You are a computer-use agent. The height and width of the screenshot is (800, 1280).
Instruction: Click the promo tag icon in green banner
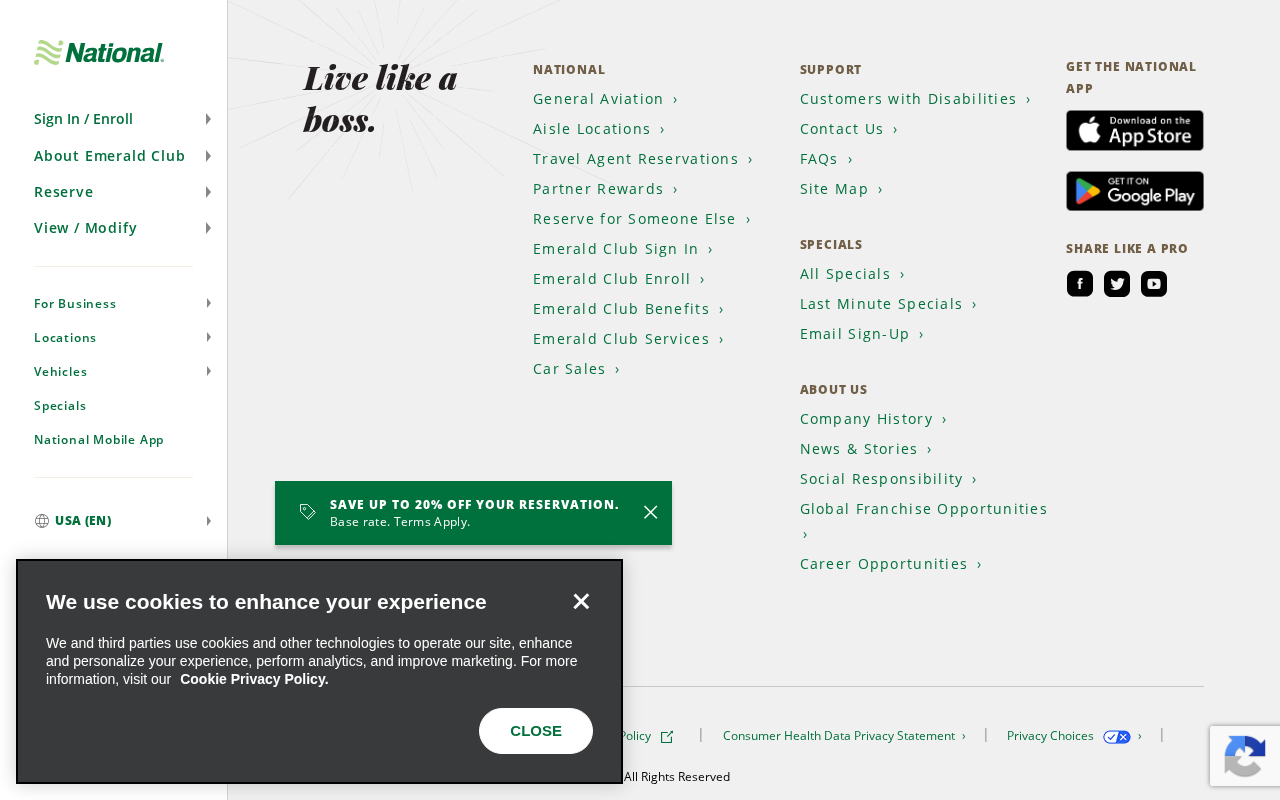tap(308, 512)
